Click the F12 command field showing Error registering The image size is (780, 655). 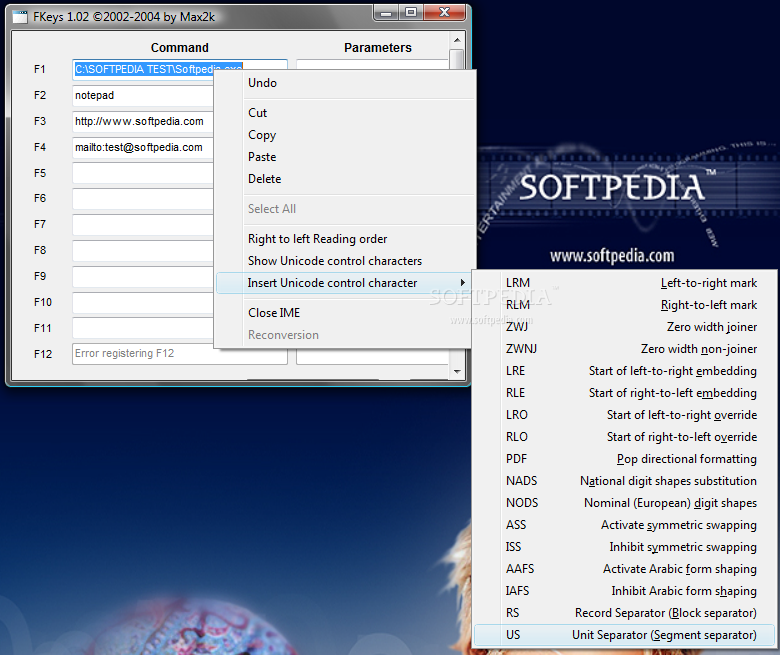(180, 354)
